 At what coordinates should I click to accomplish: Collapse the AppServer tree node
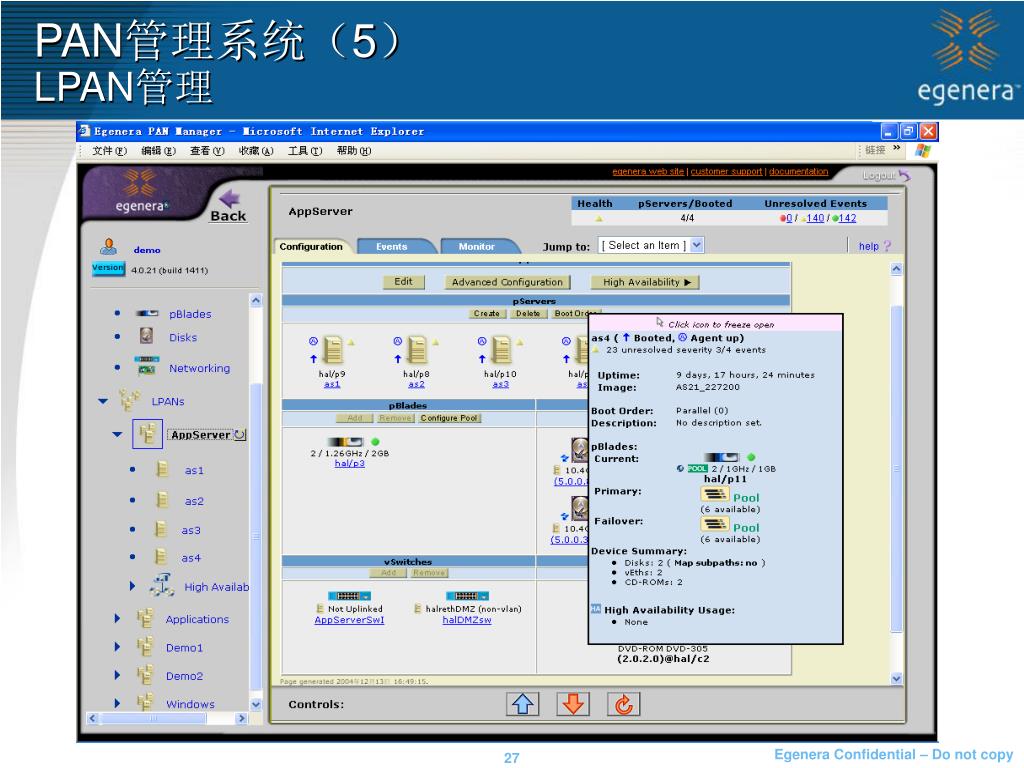coord(117,434)
